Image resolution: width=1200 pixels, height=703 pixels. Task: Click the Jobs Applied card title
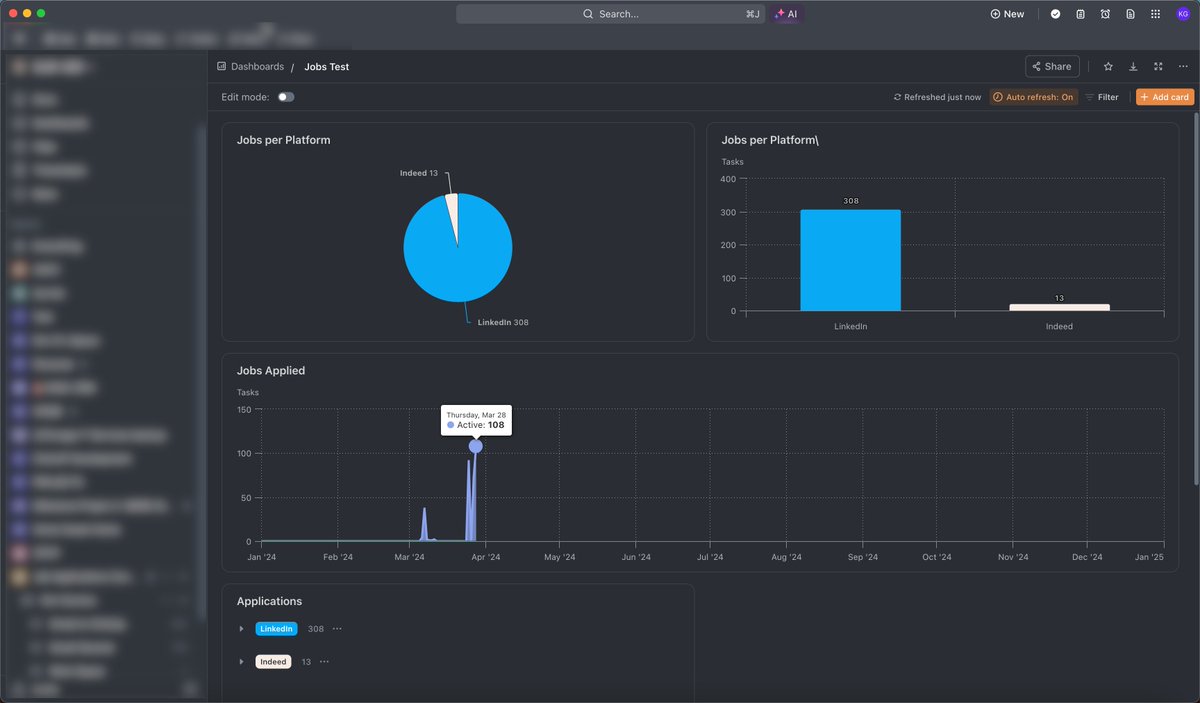271,371
